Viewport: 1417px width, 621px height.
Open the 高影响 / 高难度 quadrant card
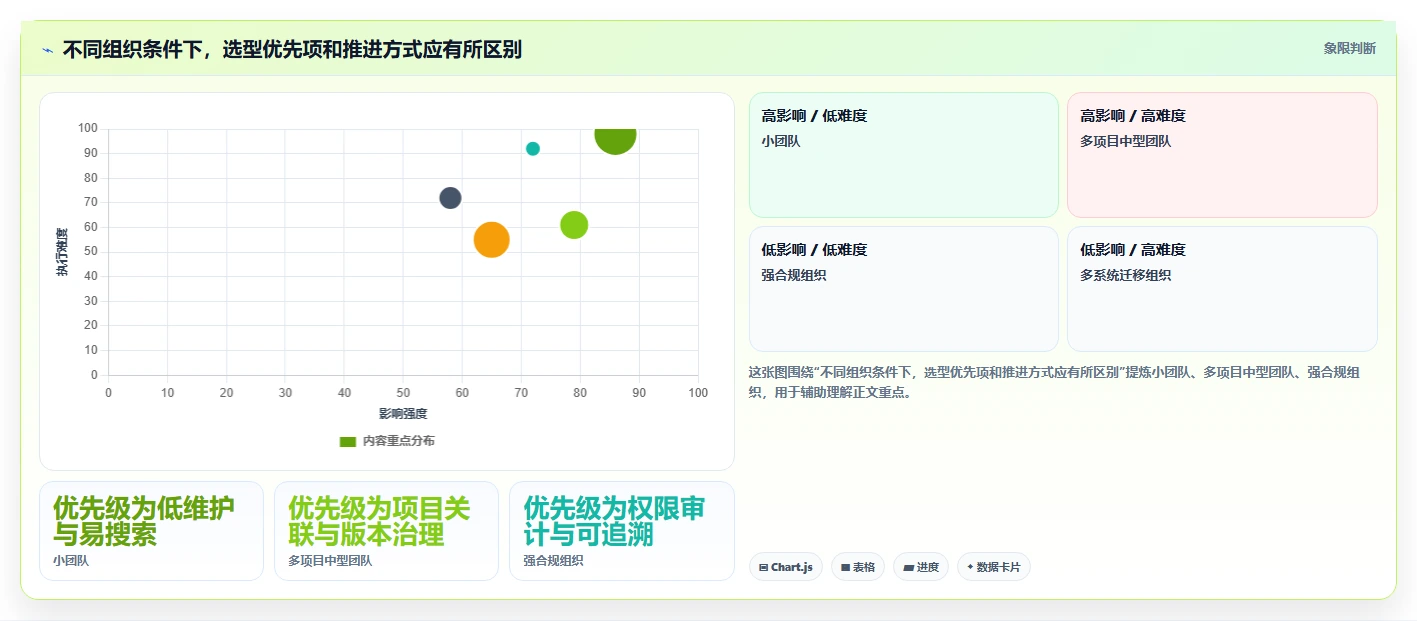pyautogui.click(x=1222, y=155)
